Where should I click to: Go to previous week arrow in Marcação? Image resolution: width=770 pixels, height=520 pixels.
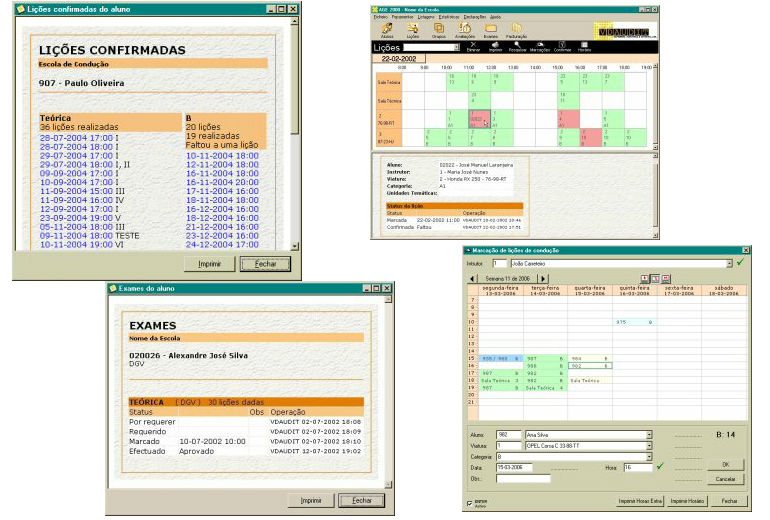point(472,278)
